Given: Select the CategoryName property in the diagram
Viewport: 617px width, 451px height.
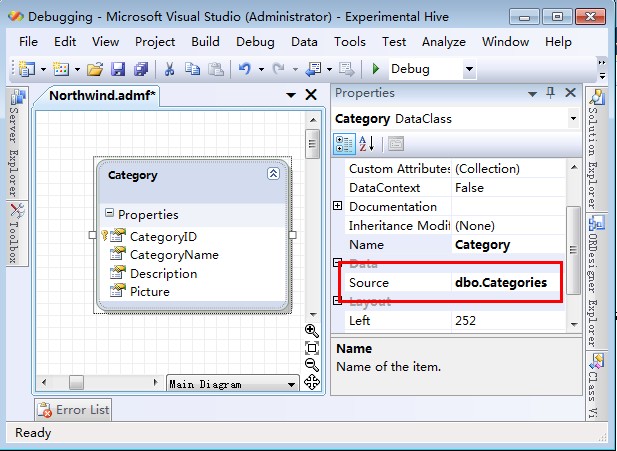Looking at the screenshot, I should pyautogui.click(x=174, y=255).
